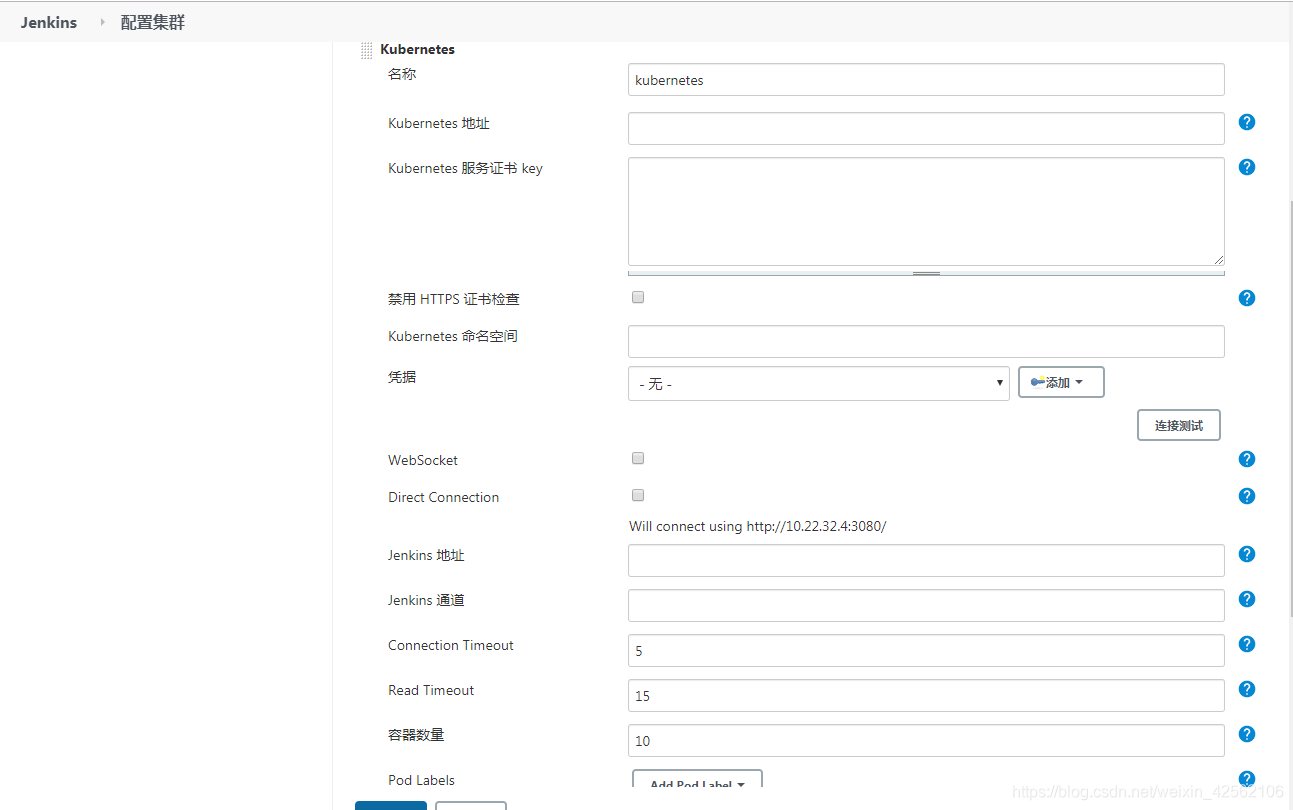
Task: Open help for Kubernetes 地址 field
Action: point(1246,122)
